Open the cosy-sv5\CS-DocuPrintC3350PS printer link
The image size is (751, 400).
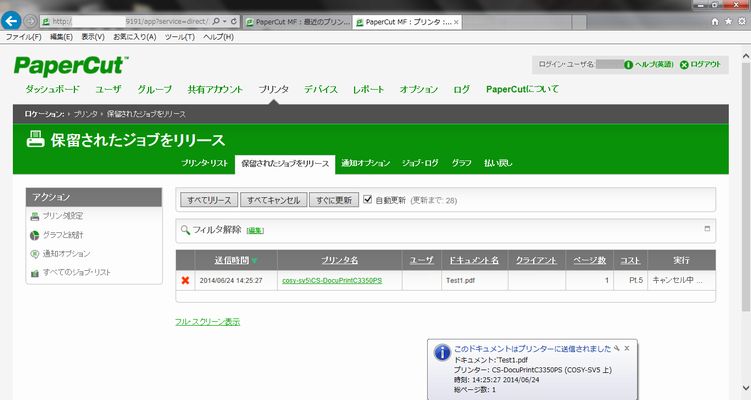[332, 280]
